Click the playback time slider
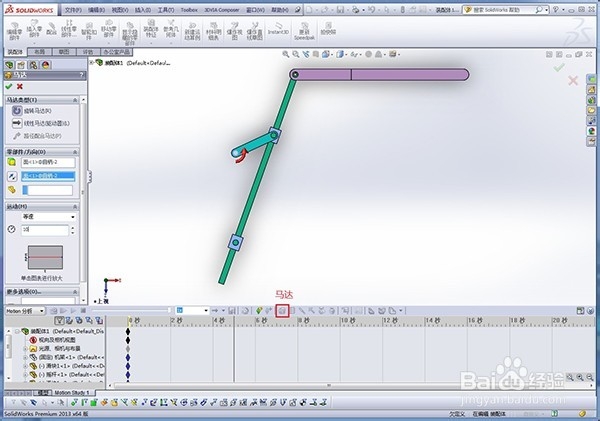Image resolution: width=600 pixels, height=421 pixels. [131, 310]
